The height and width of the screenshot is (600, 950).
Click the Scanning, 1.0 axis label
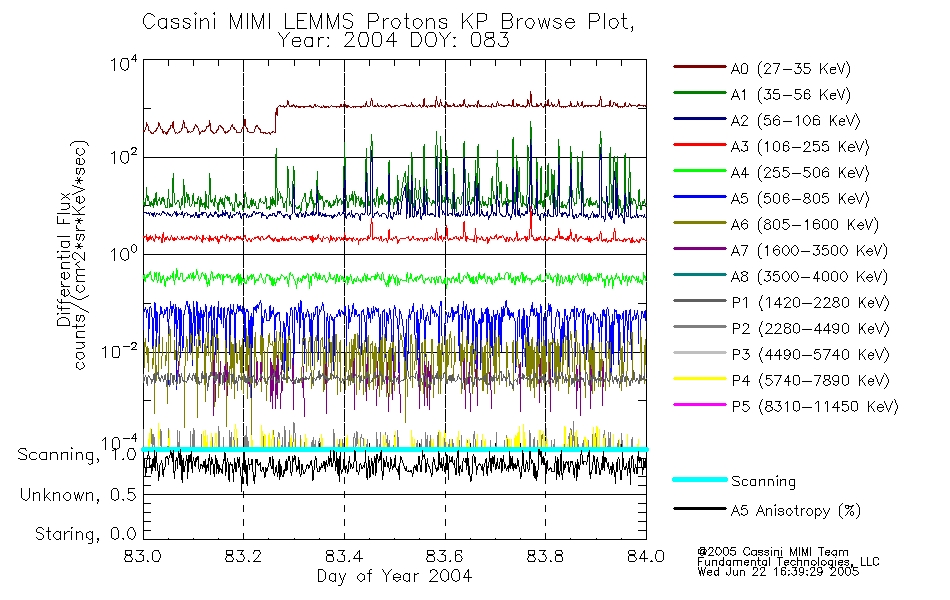[x=77, y=455]
